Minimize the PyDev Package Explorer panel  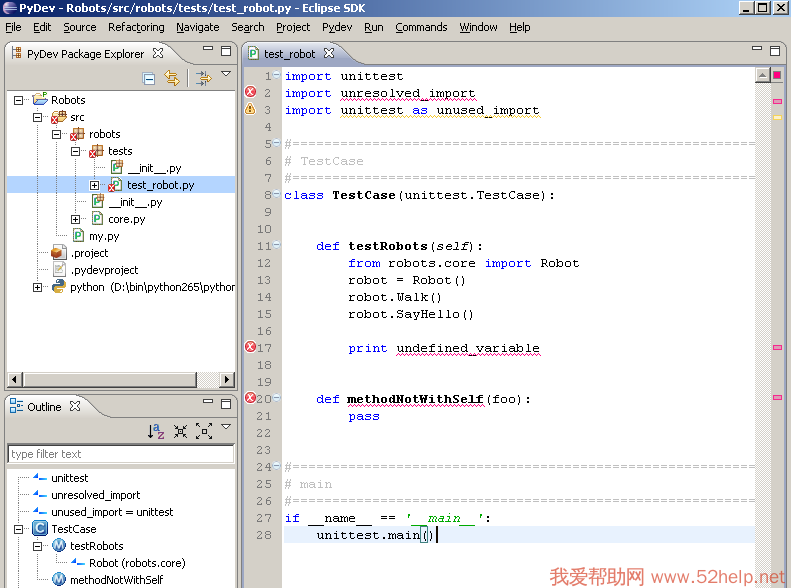tap(208, 49)
